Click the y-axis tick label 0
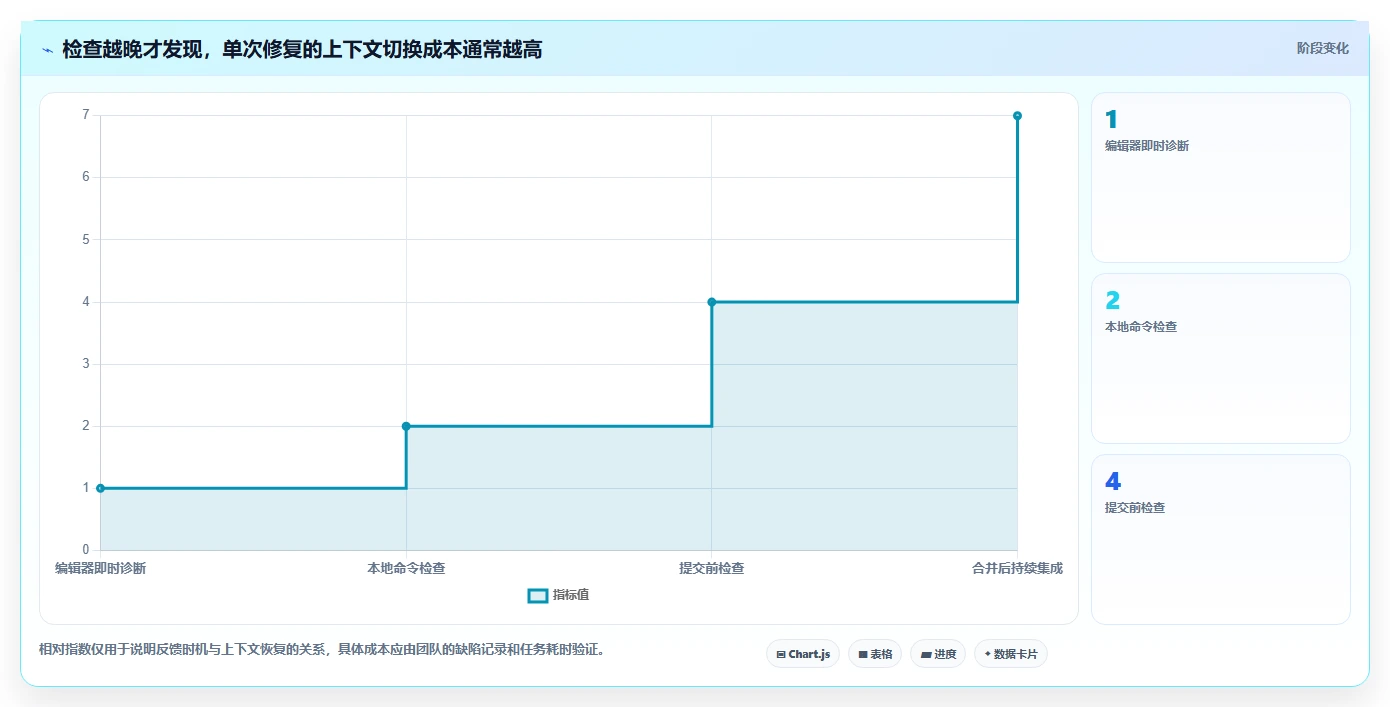The image size is (1390, 707). [x=86, y=550]
